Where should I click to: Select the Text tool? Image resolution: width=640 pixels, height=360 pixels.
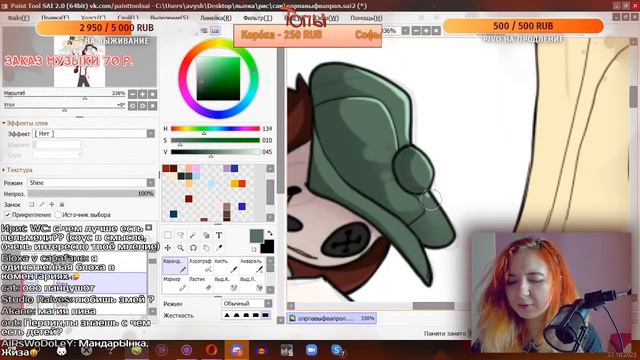click(219, 235)
